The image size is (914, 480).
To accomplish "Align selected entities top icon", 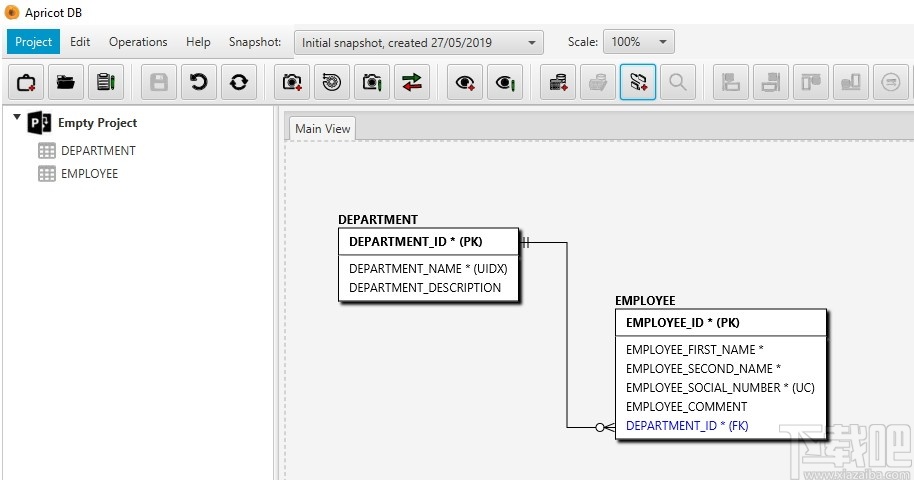I will coord(810,82).
